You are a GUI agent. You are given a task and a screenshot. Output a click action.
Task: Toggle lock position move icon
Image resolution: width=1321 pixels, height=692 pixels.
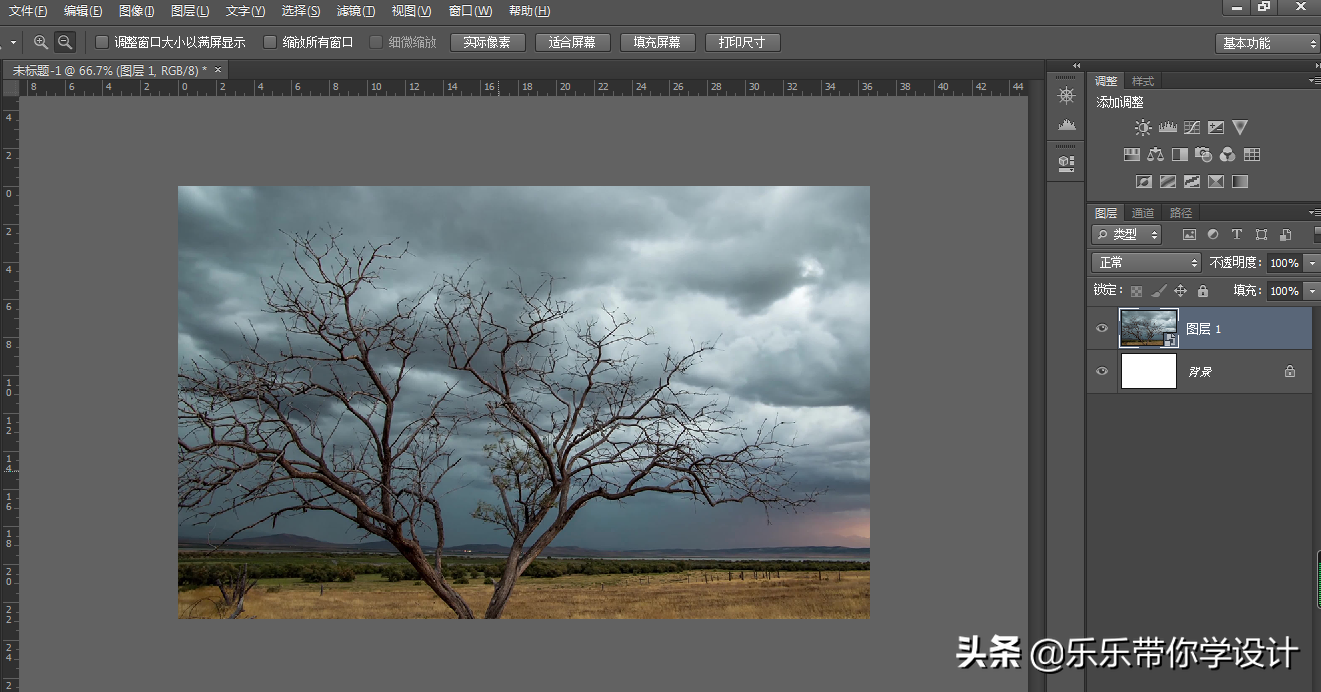click(1180, 291)
